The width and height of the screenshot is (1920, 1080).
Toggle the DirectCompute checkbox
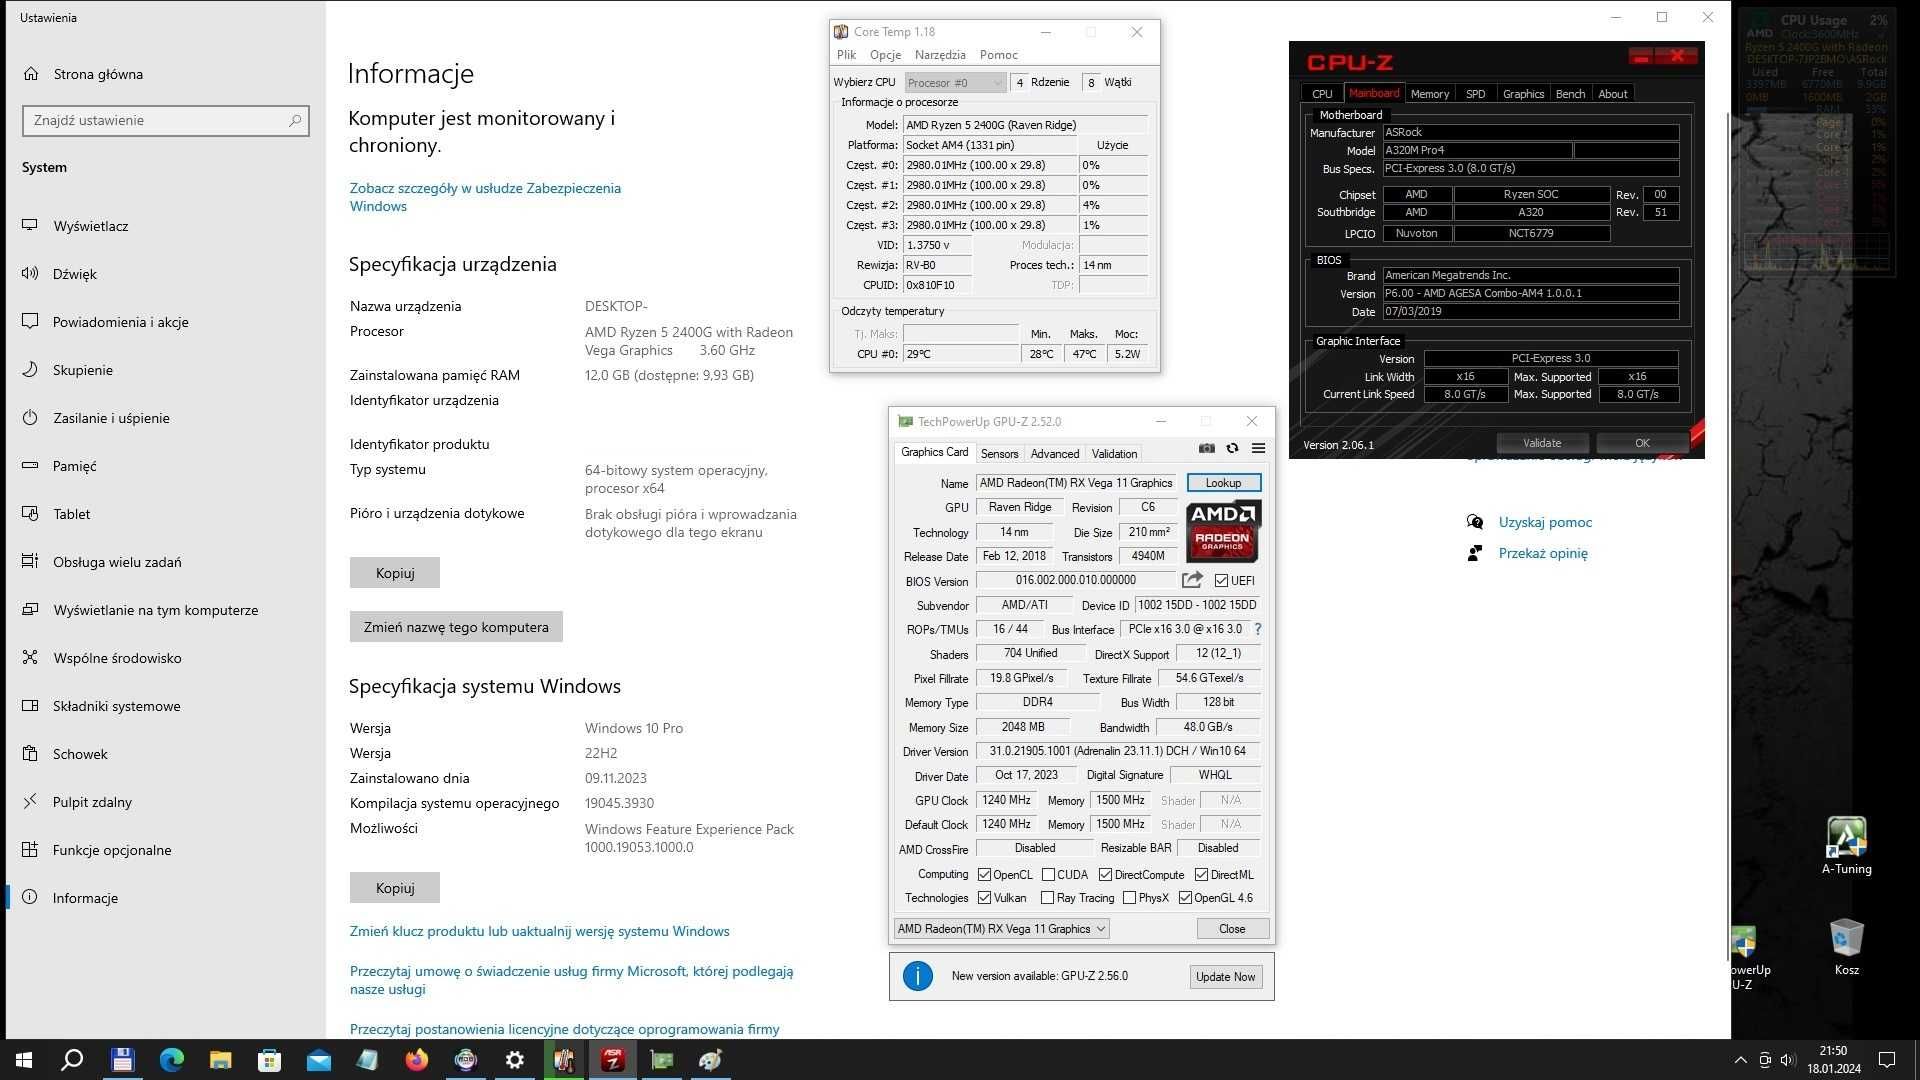1105,874
